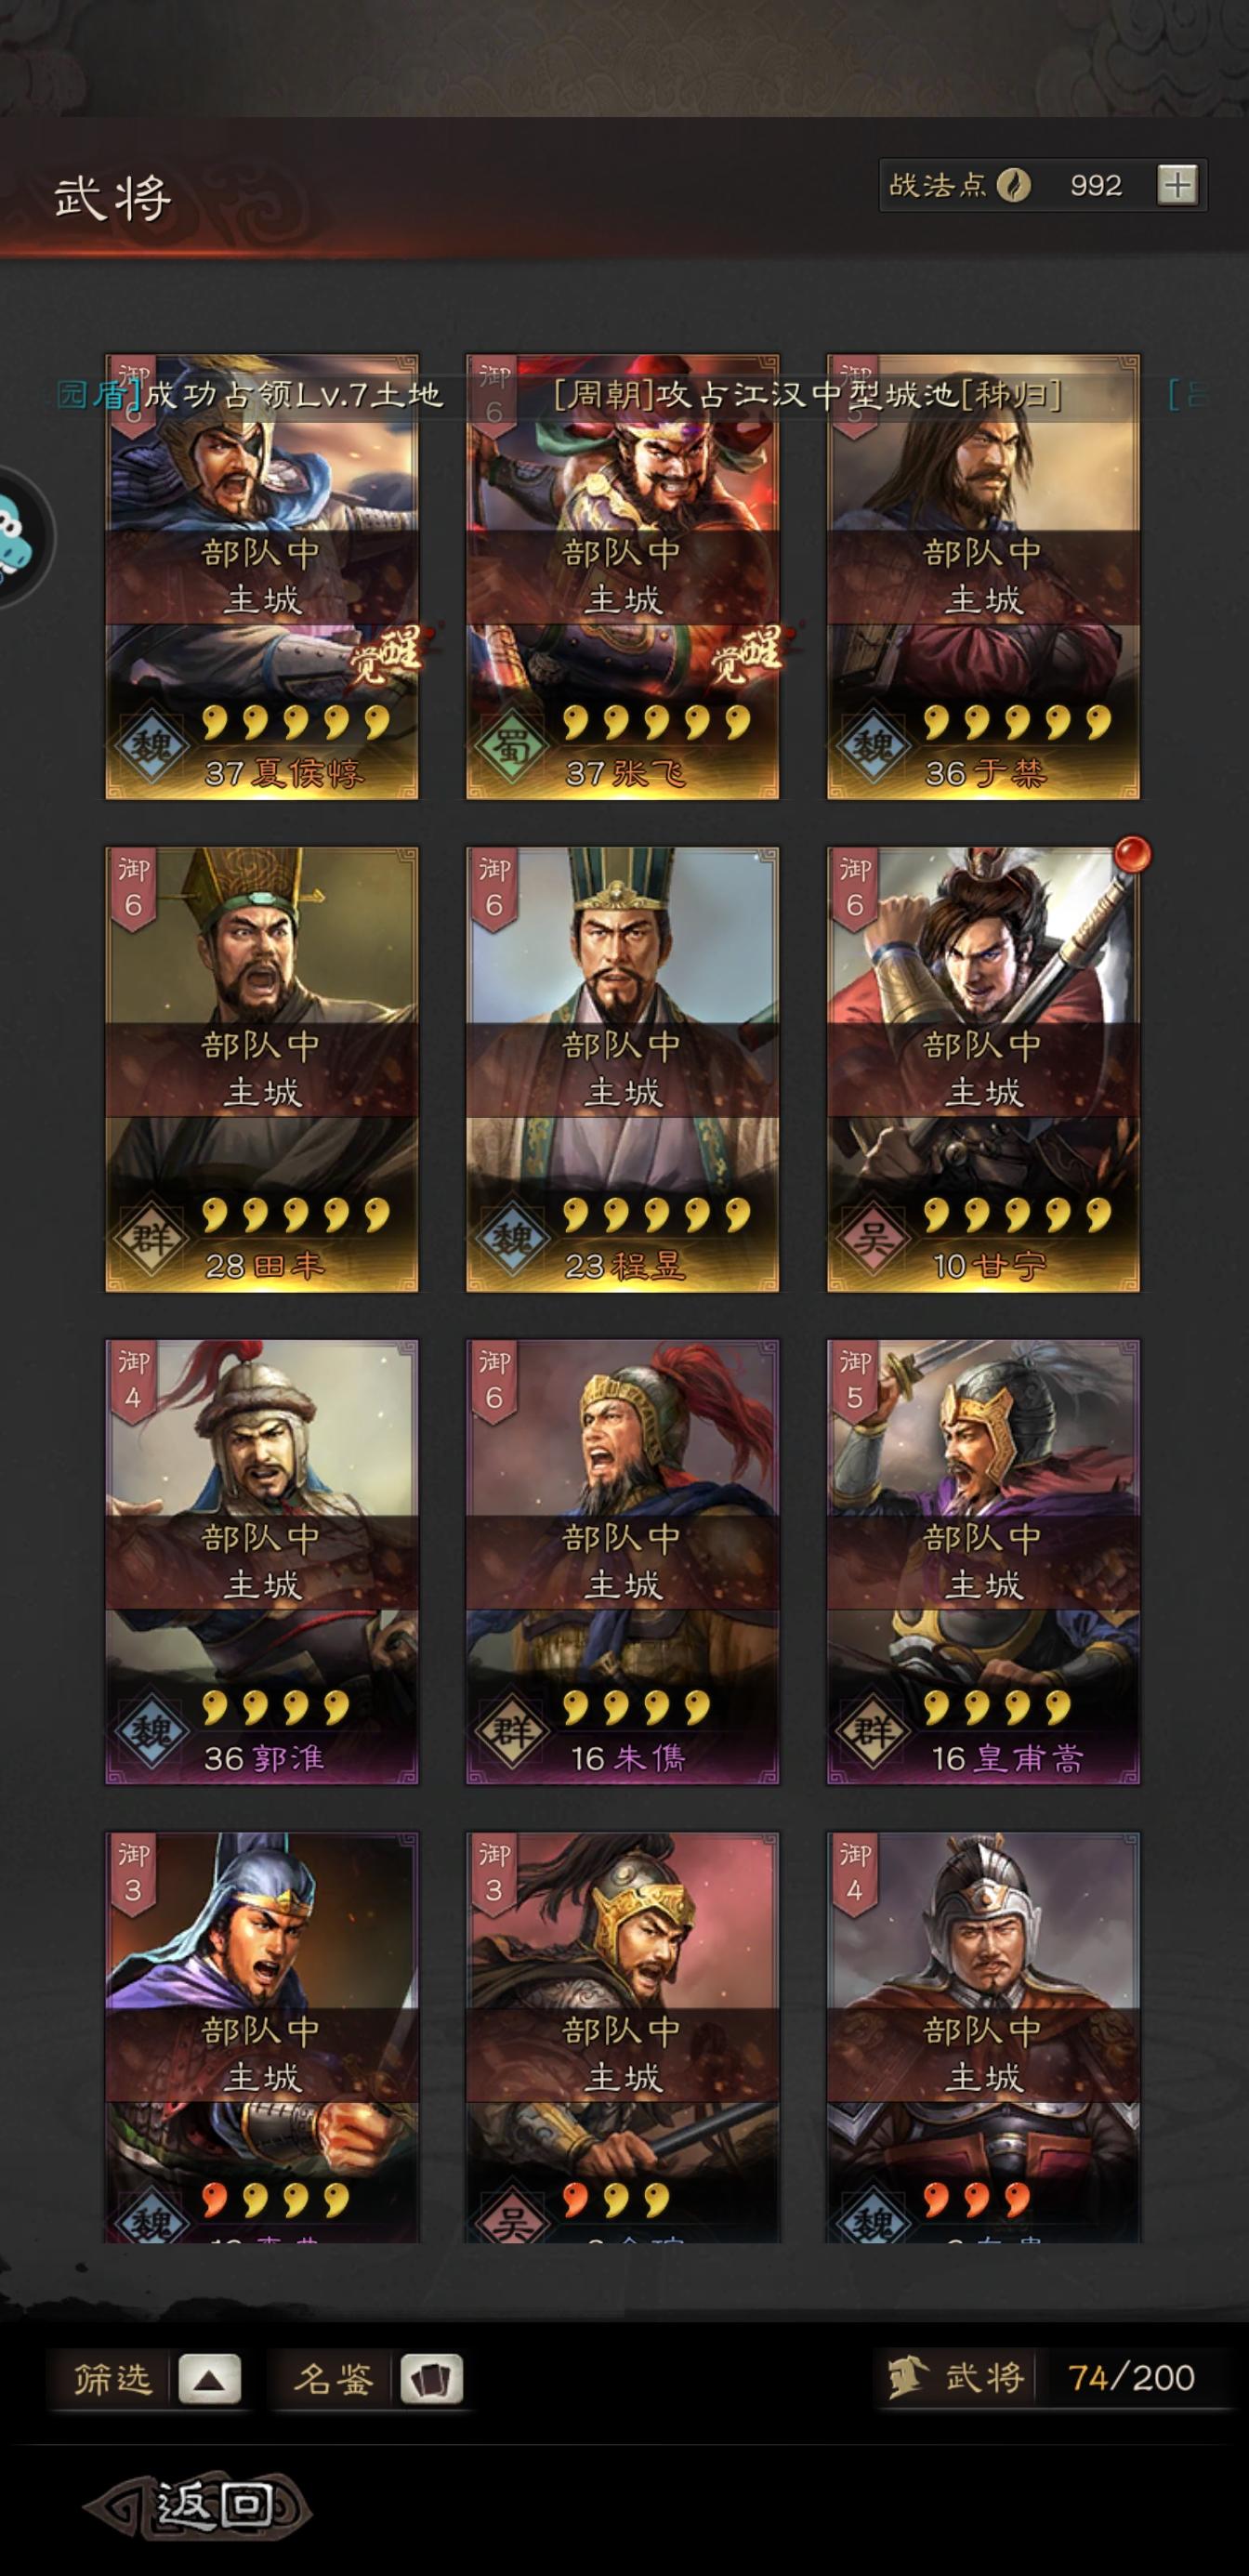Image resolution: width=1249 pixels, height=2576 pixels.
Task: Tap the helmet icon beside 武将 count
Action: tap(906, 2377)
